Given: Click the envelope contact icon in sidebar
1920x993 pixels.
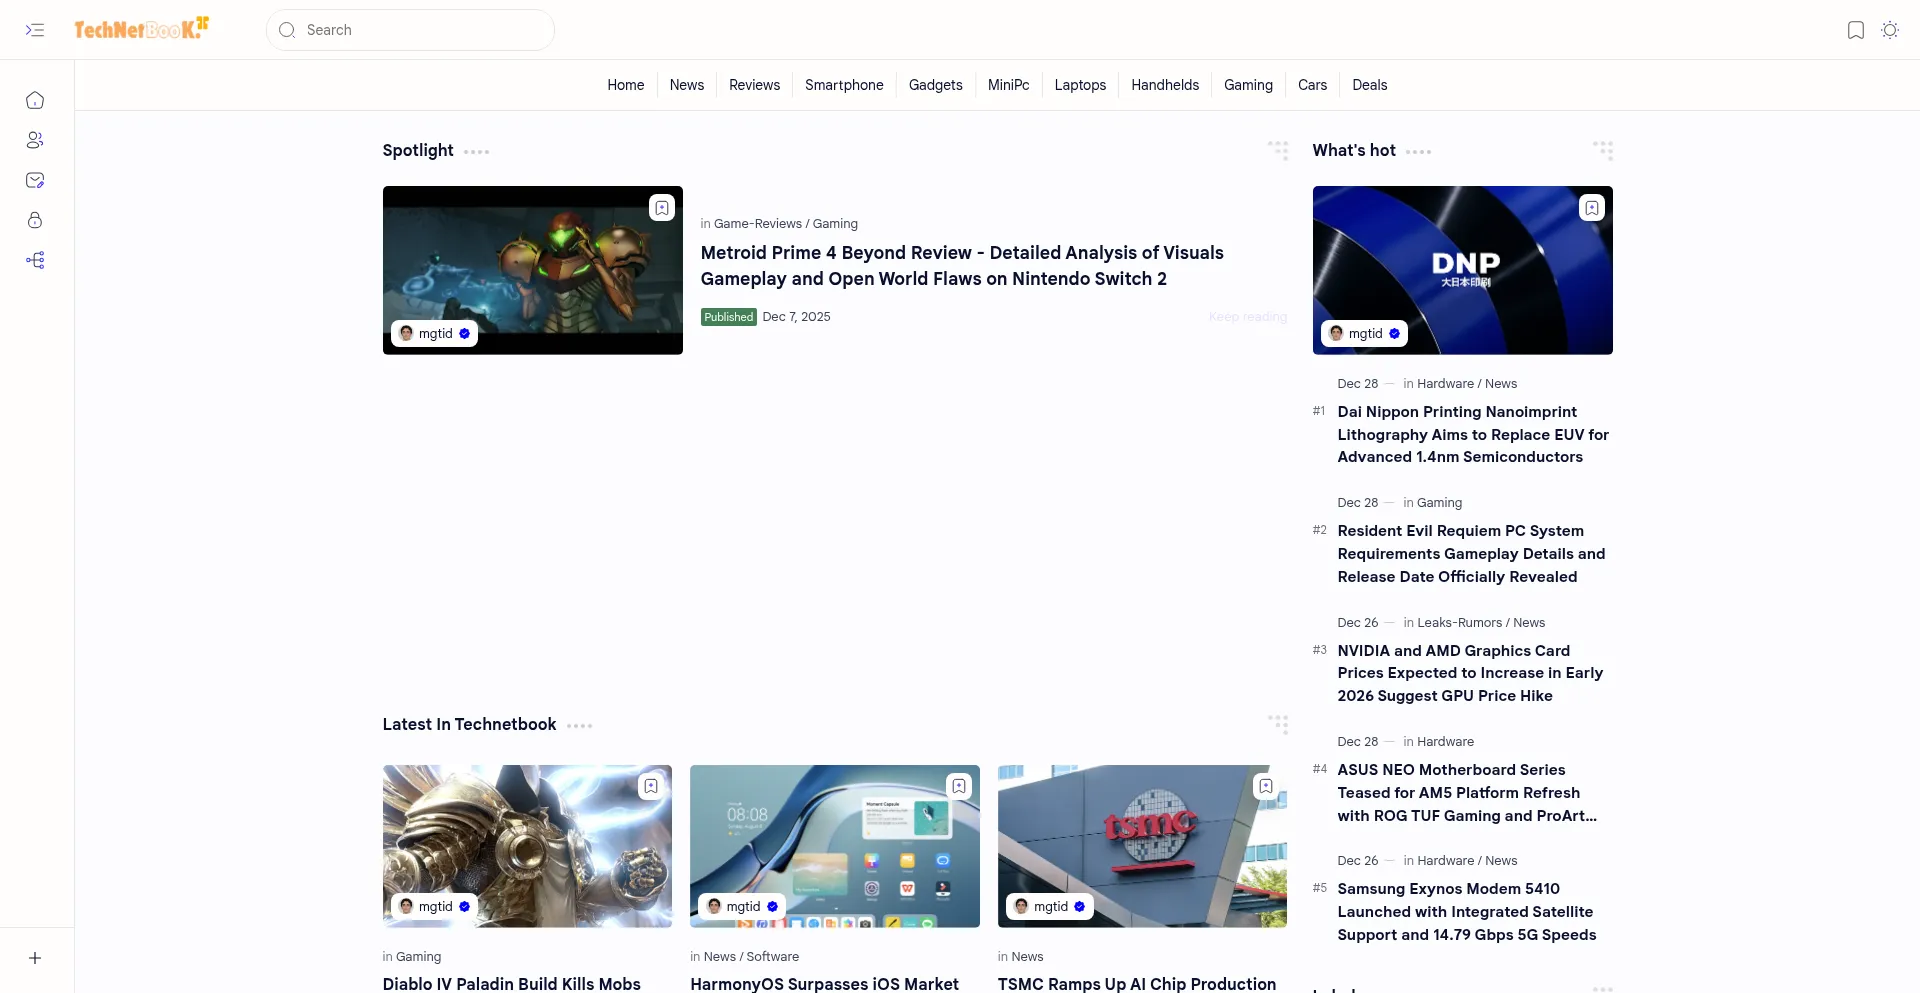Looking at the screenshot, I should (35, 180).
